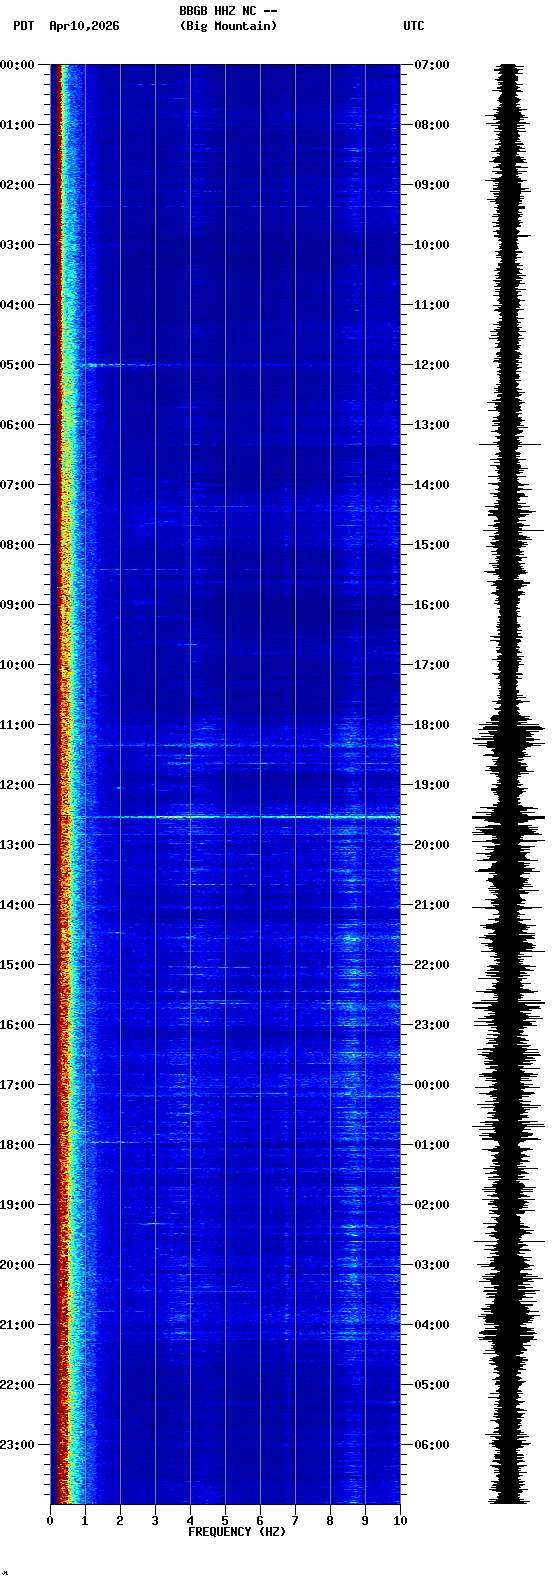Select the '13:00' label on UTC axis
The height and width of the screenshot is (1584, 552).
click(x=432, y=425)
